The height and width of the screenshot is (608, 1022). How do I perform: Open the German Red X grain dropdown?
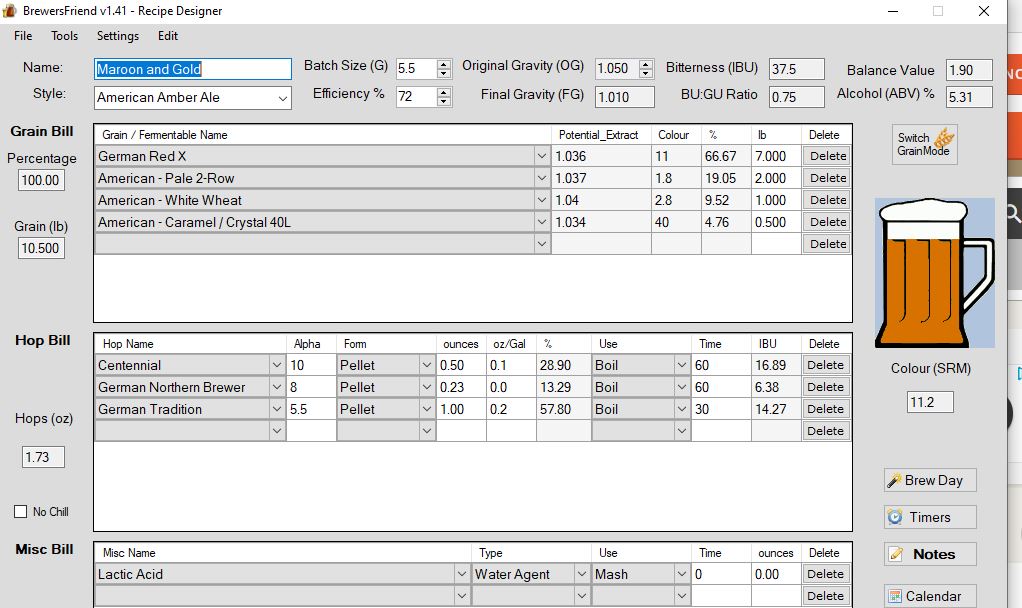tap(542, 156)
